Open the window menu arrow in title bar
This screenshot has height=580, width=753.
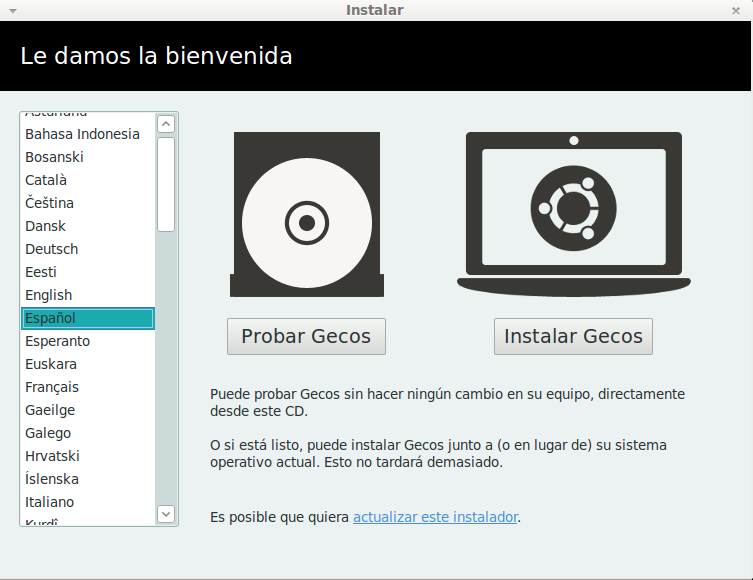(13, 11)
